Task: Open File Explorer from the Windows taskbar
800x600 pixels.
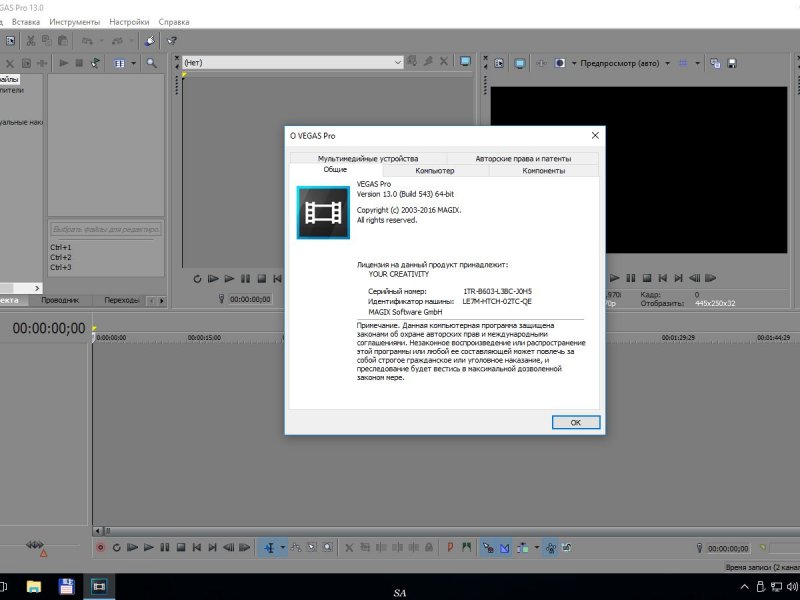Action: [34, 587]
